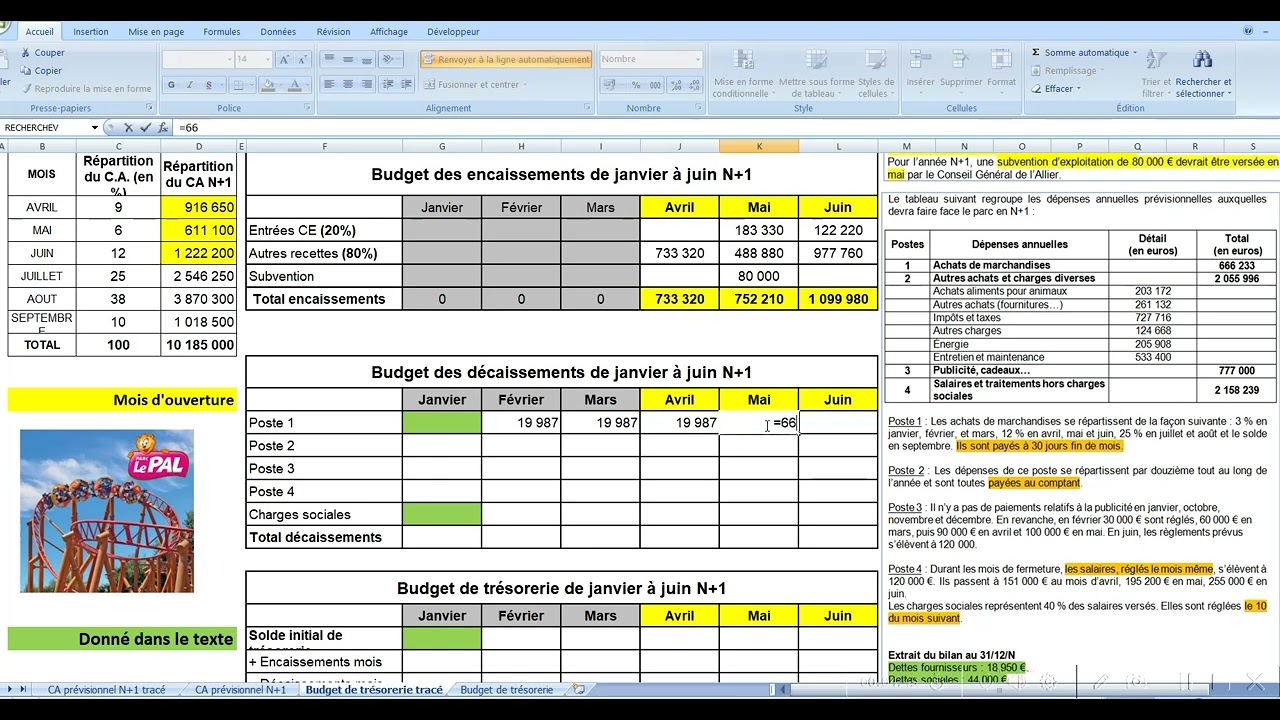The height and width of the screenshot is (720, 1280).
Task: Switch to sheet CA prévisionnel N+1 tracé
Action: click(107, 690)
